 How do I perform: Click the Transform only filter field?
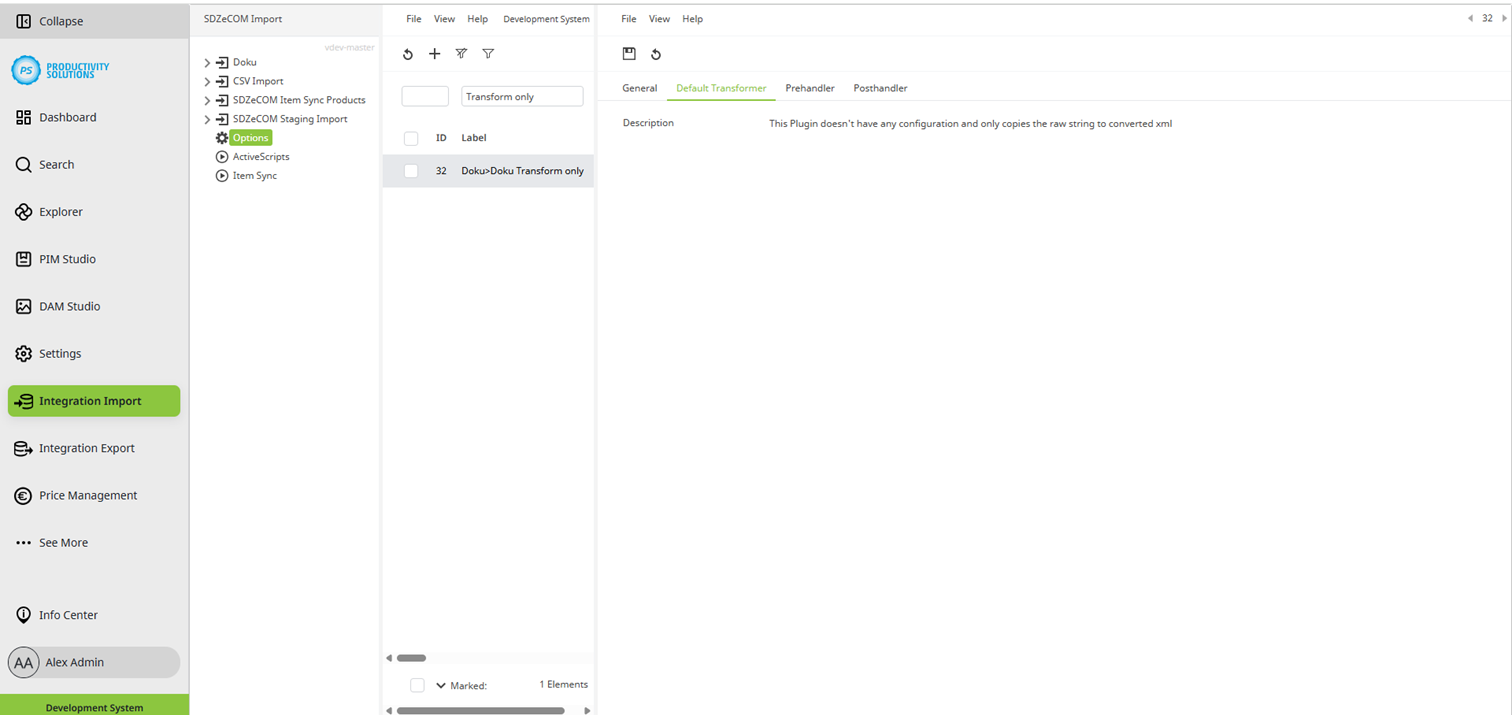pos(520,96)
